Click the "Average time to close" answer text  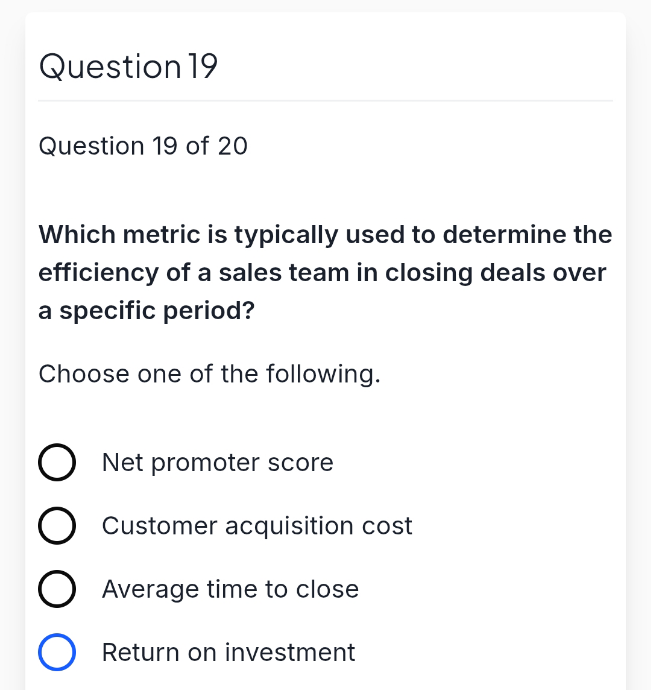(230, 589)
